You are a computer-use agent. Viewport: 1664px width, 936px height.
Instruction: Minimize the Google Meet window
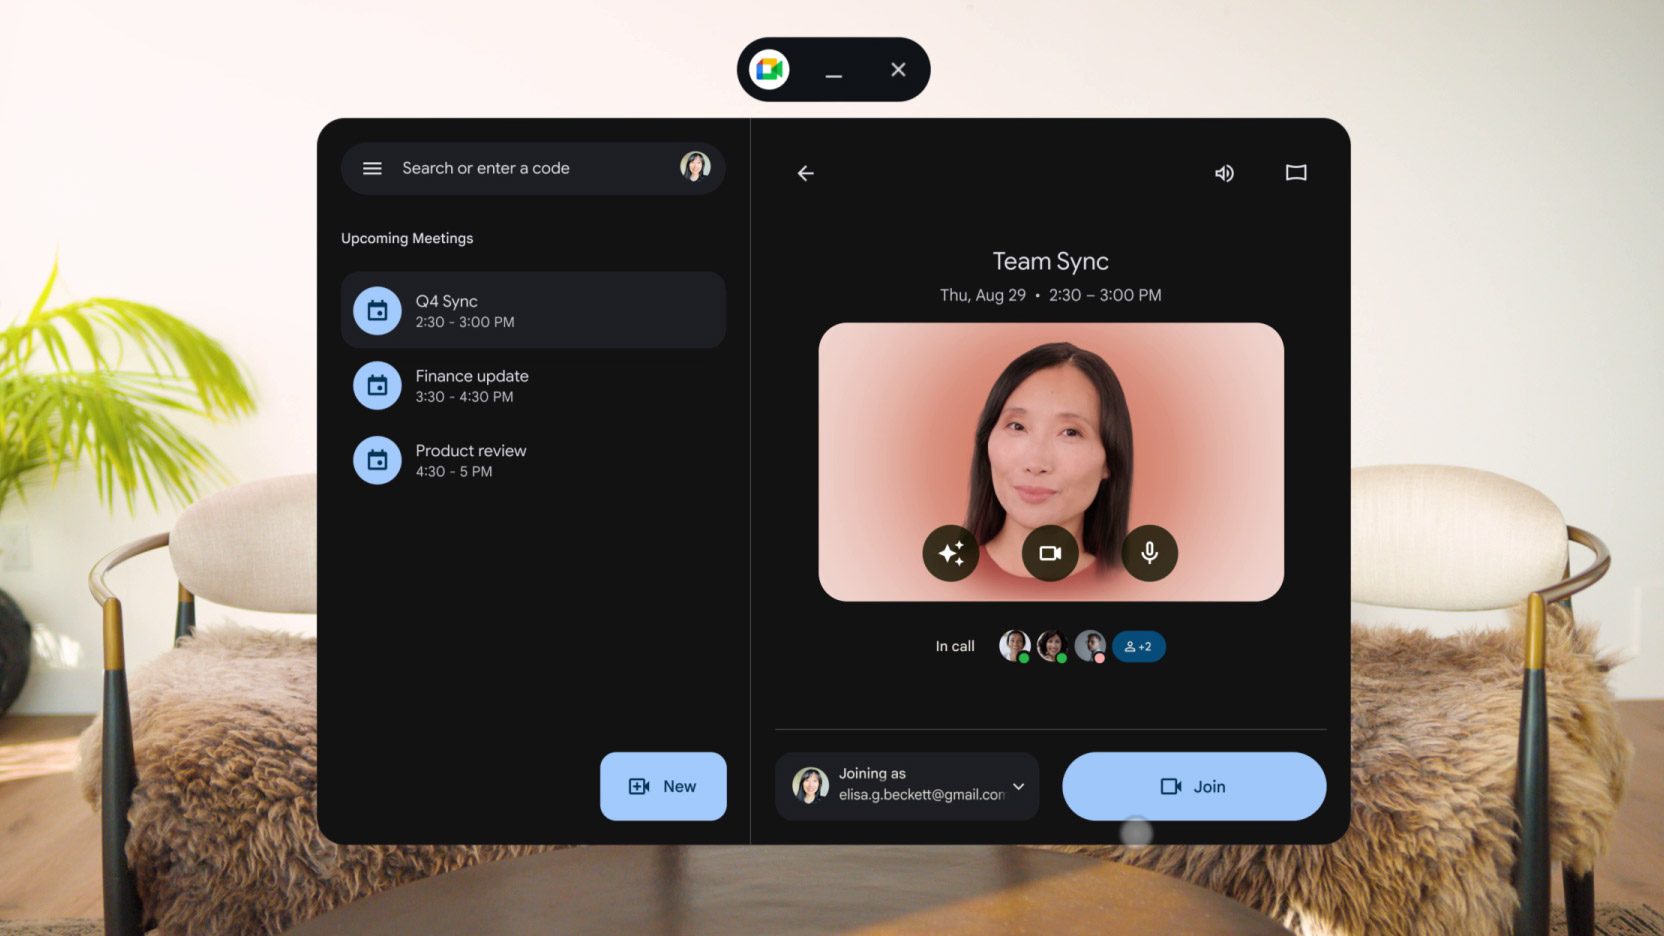(x=833, y=71)
